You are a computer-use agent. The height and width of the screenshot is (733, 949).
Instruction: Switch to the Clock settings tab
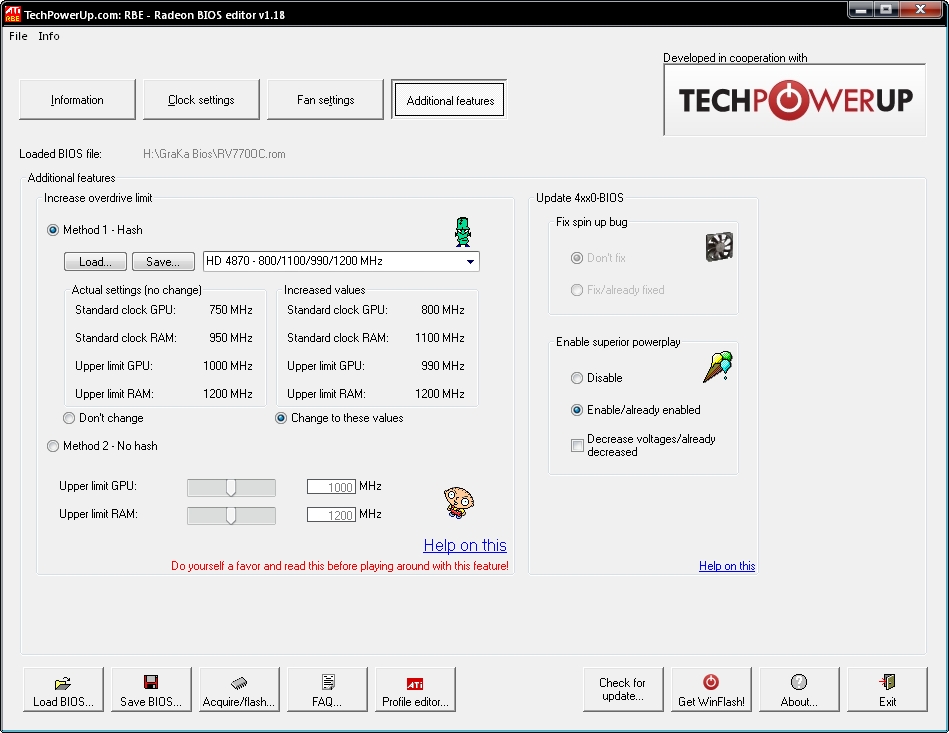tap(201, 100)
